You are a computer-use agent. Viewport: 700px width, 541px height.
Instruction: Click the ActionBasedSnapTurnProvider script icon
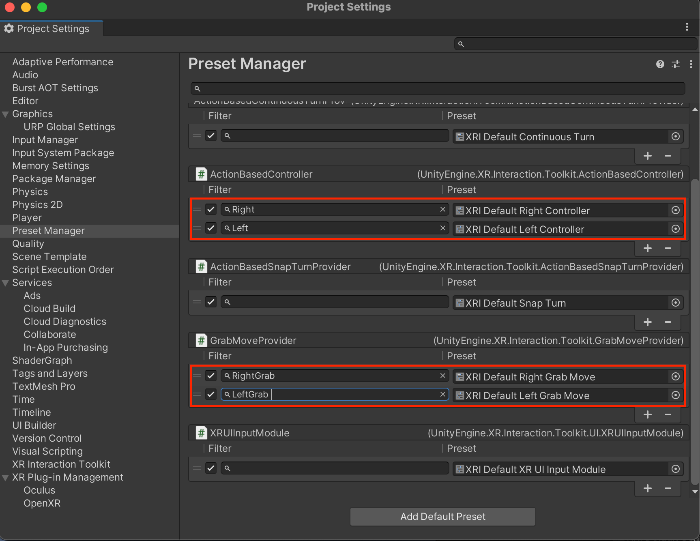point(201,266)
